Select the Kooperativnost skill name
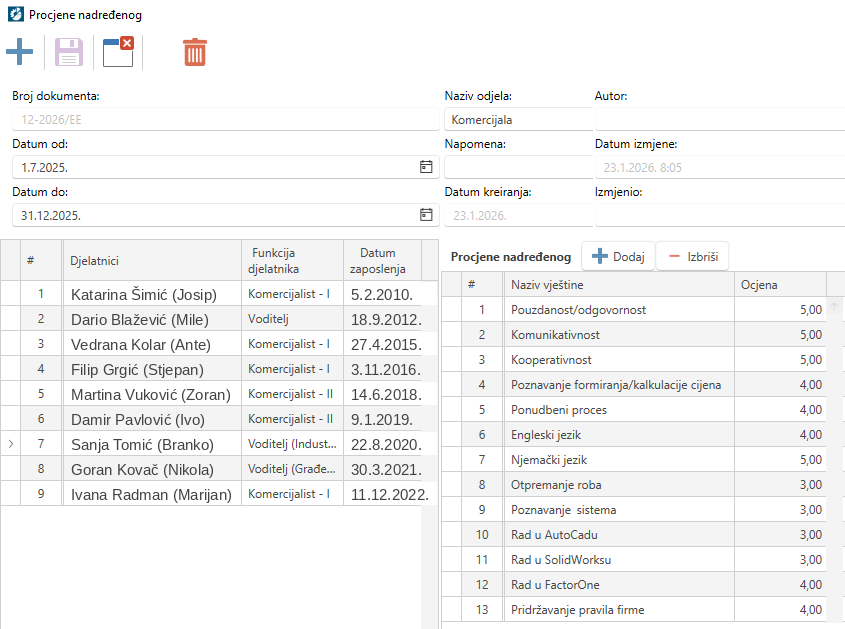 click(x=551, y=360)
